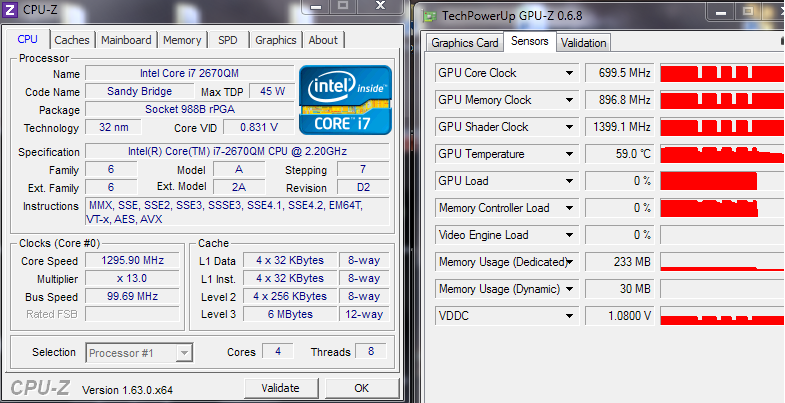Open the GPU-Z Validation tab
This screenshot has height=403, width=785.
click(x=583, y=43)
